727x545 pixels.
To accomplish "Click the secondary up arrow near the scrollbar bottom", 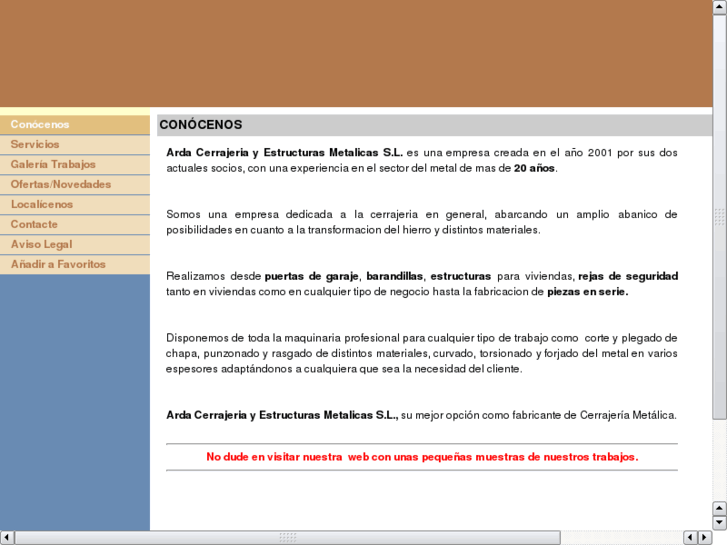I will [x=719, y=508].
